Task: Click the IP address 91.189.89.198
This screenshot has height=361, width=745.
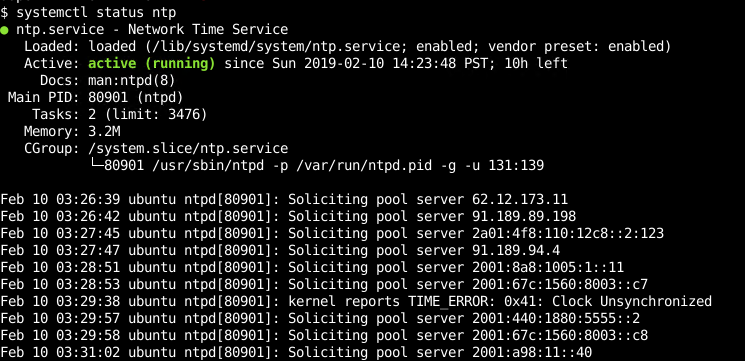Action: [524, 217]
